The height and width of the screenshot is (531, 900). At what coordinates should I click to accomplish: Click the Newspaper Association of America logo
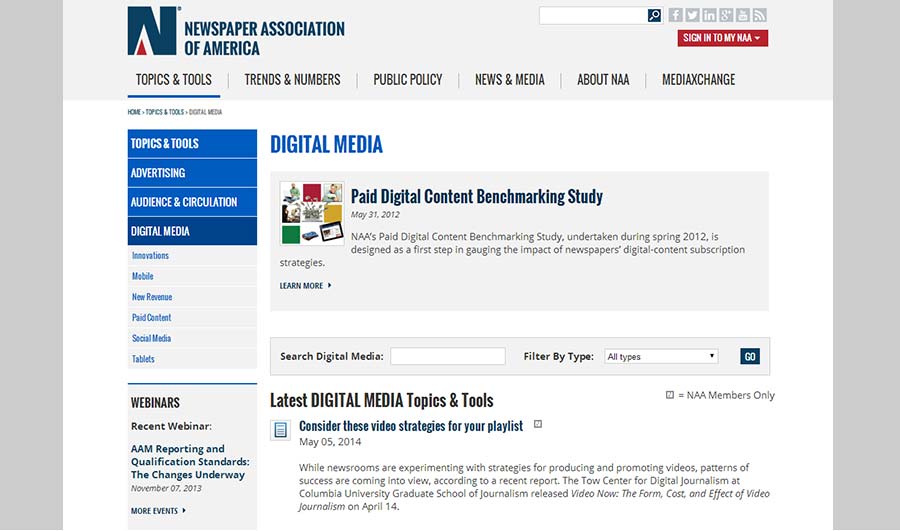(x=236, y=31)
